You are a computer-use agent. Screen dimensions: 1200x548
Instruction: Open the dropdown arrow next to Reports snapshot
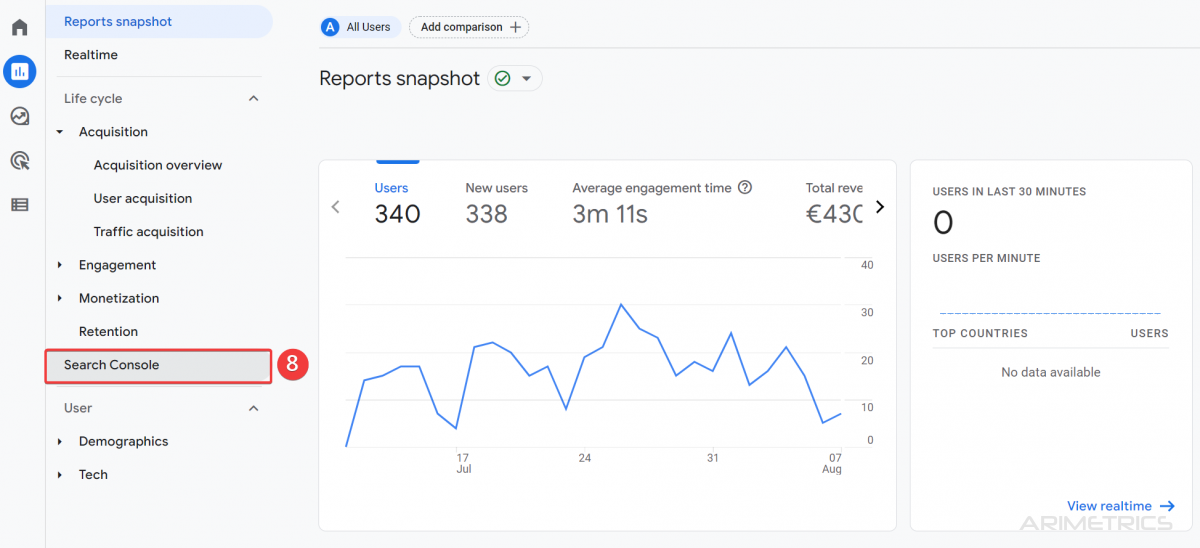pos(527,78)
